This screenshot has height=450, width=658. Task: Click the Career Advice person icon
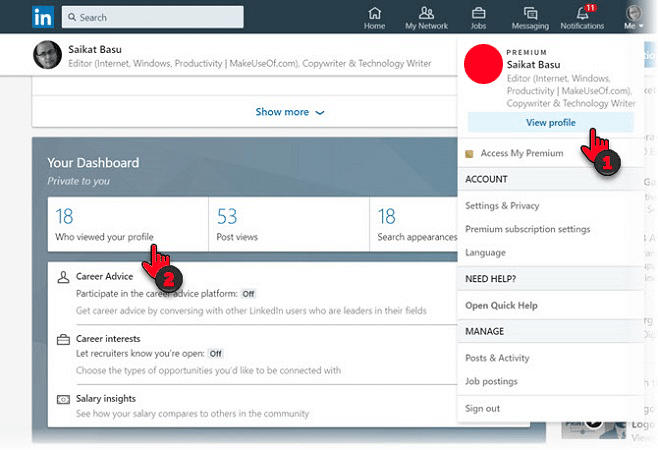click(x=63, y=277)
